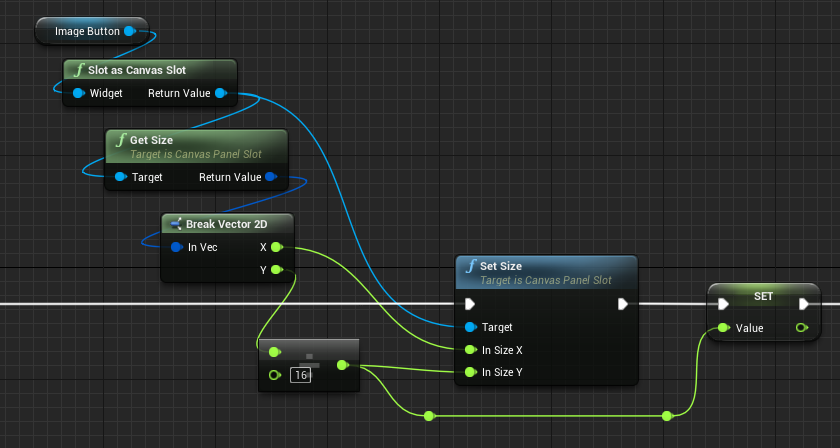Viewport: 840px width, 448px height.
Task: Select the Slot as Canvas Slot node title
Action: pos(137,70)
